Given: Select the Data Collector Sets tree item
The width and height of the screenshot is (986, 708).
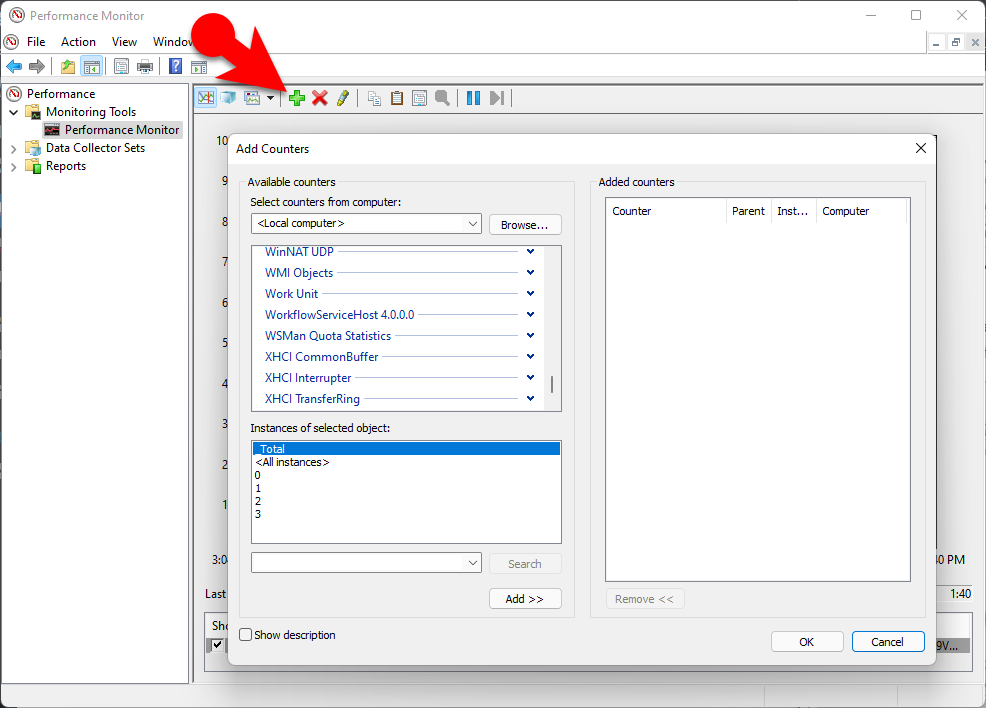Looking at the screenshot, I should (x=95, y=148).
